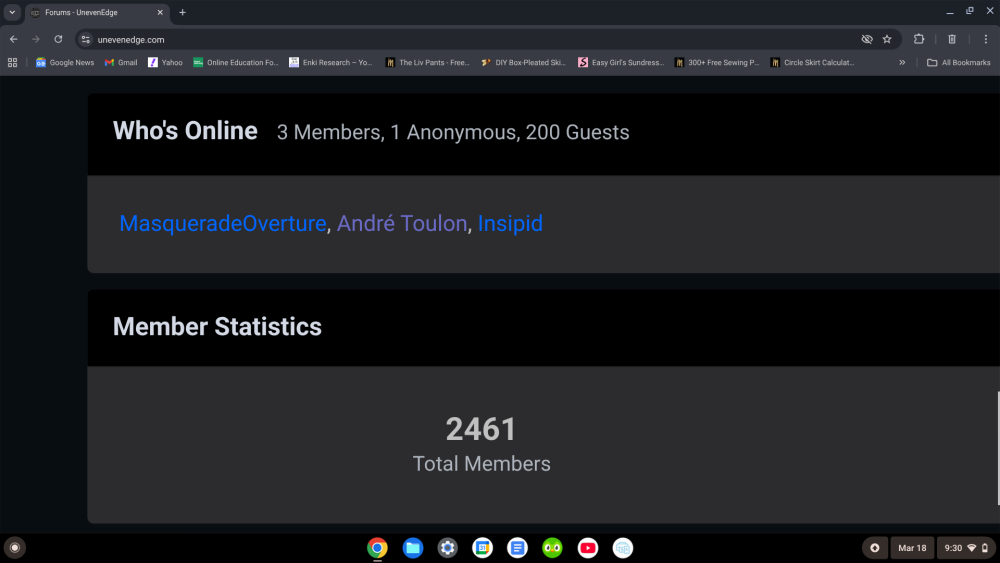Open the last globe app on the shelf

pos(622,548)
